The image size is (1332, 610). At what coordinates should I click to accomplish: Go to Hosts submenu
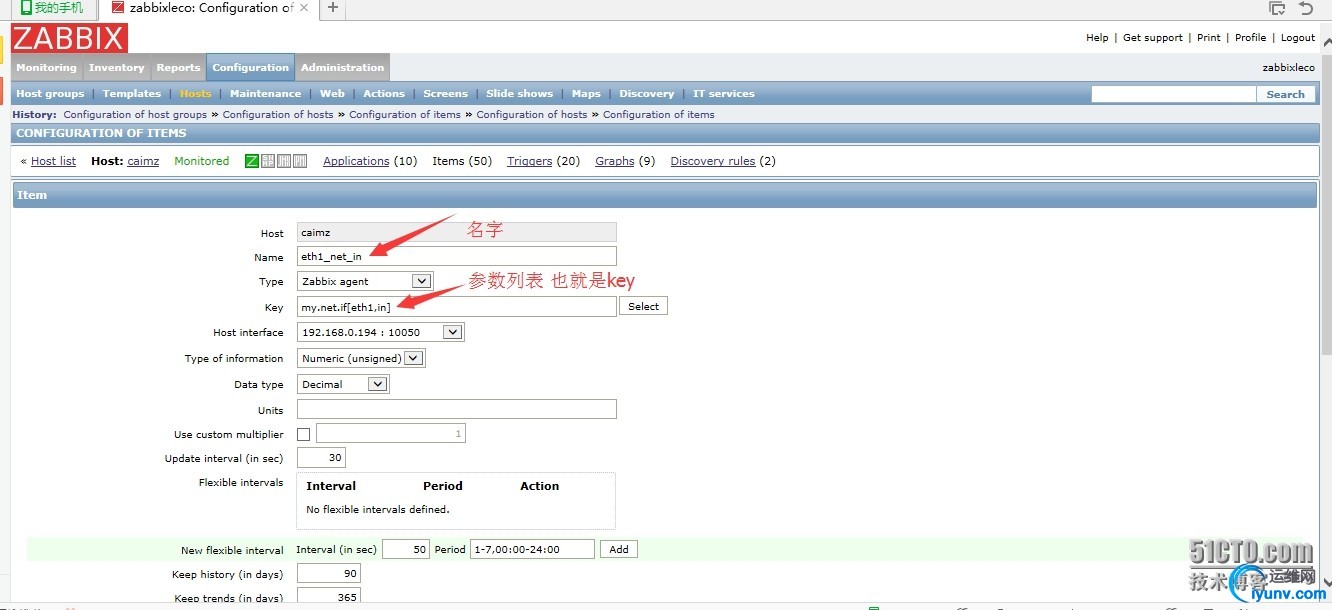point(195,94)
